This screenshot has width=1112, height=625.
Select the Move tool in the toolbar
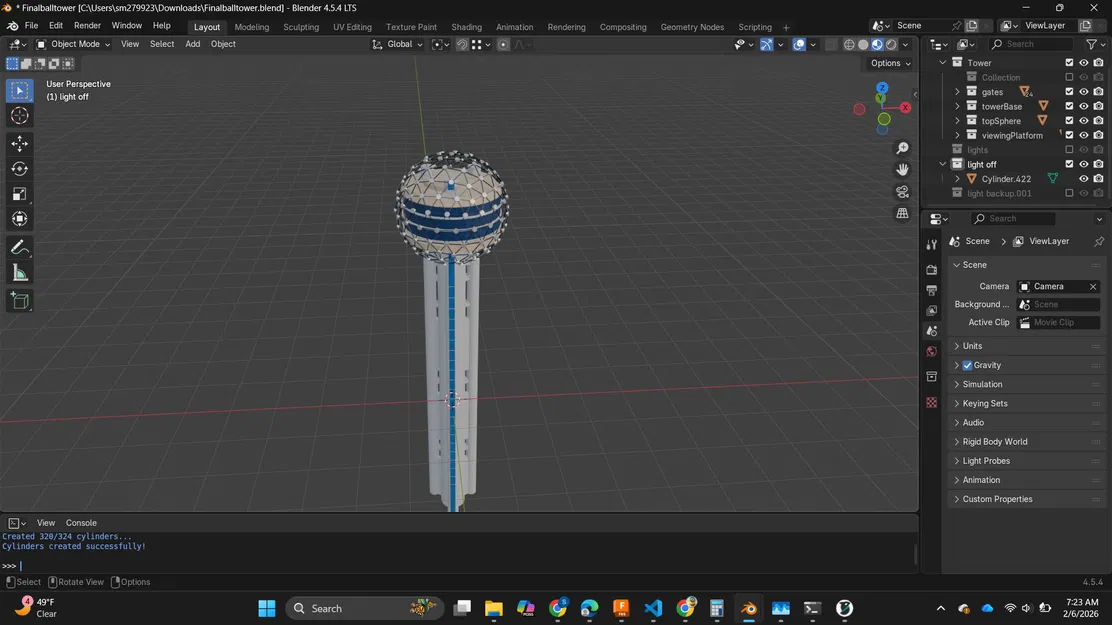[x=19, y=144]
